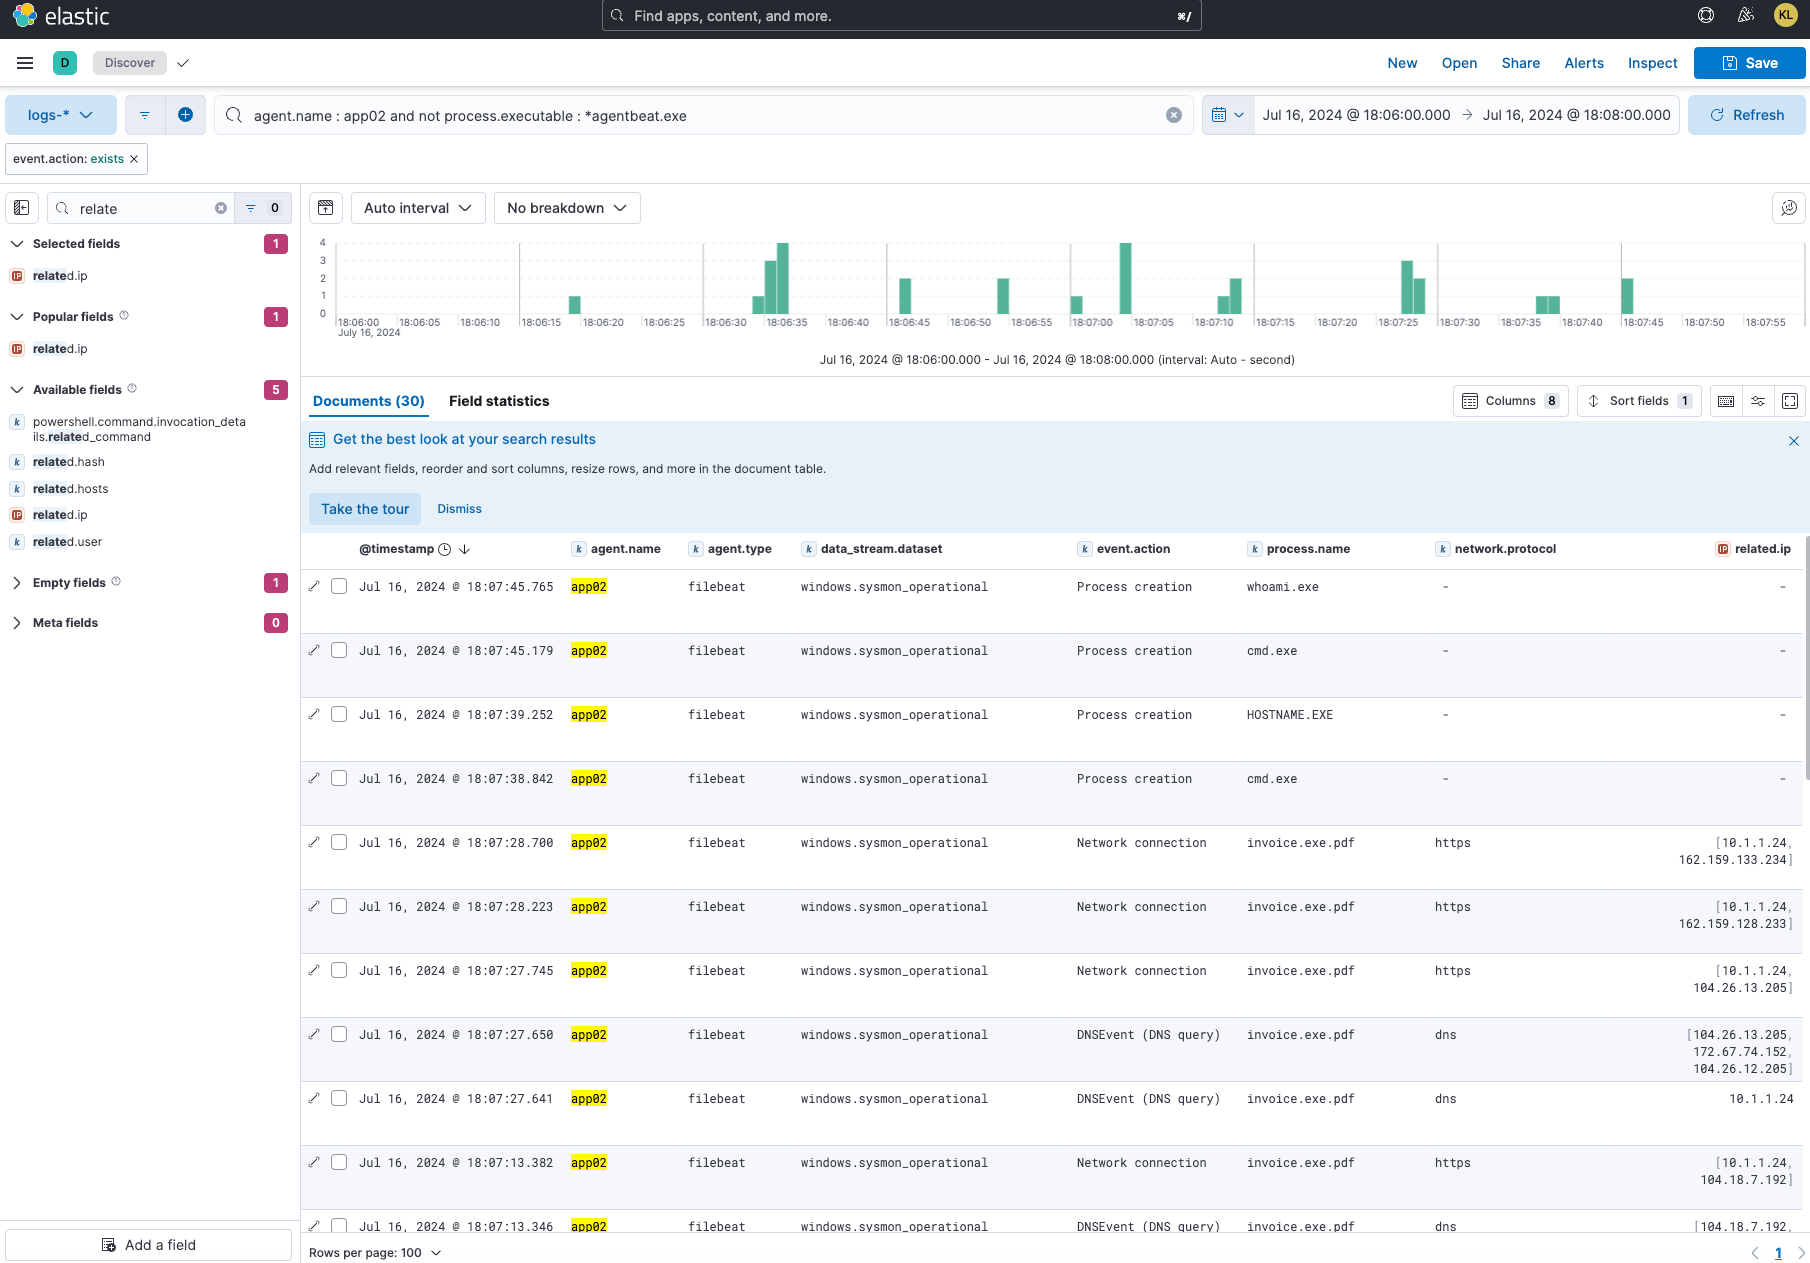Refresh the search results
This screenshot has height=1263, width=1810.
tap(1746, 115)
